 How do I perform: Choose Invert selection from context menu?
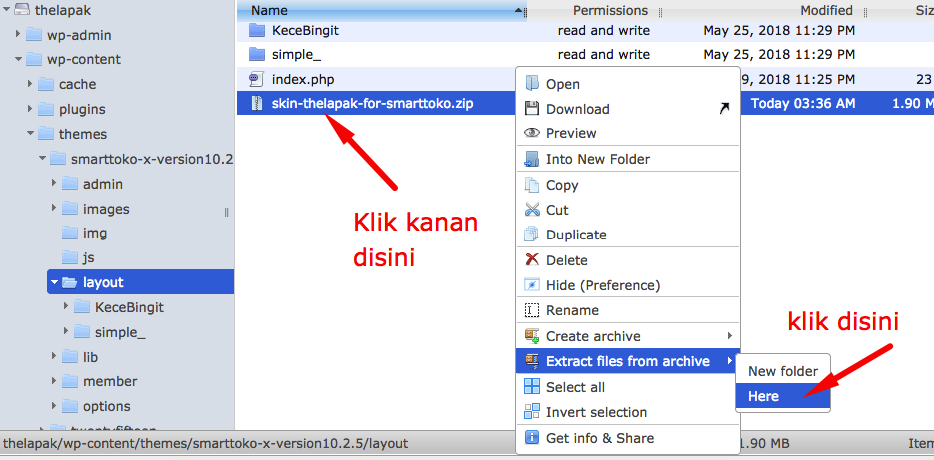(596, 412)
